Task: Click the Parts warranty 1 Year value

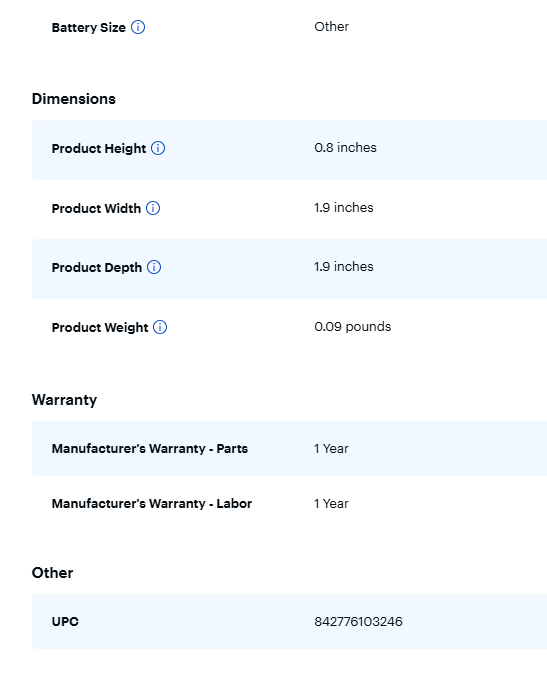Action: coord(331,448)
